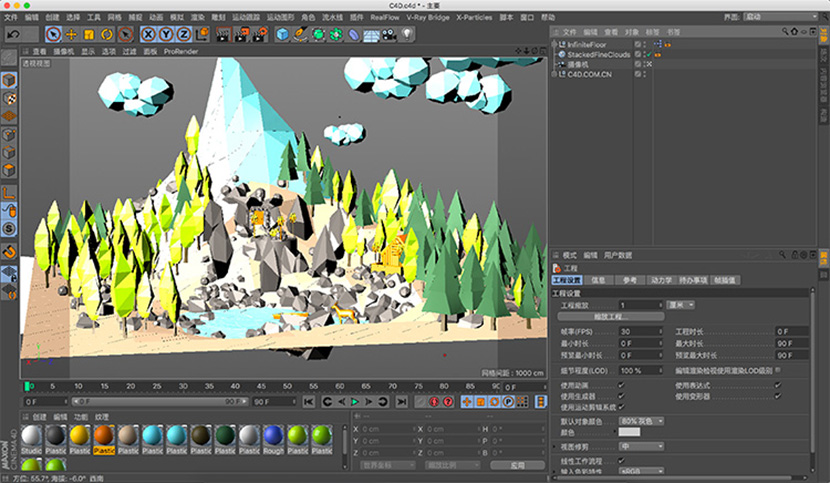This screenshot has width=830, height=483.
Task: Toggle the Y axis lock
Action: [166, 34]
